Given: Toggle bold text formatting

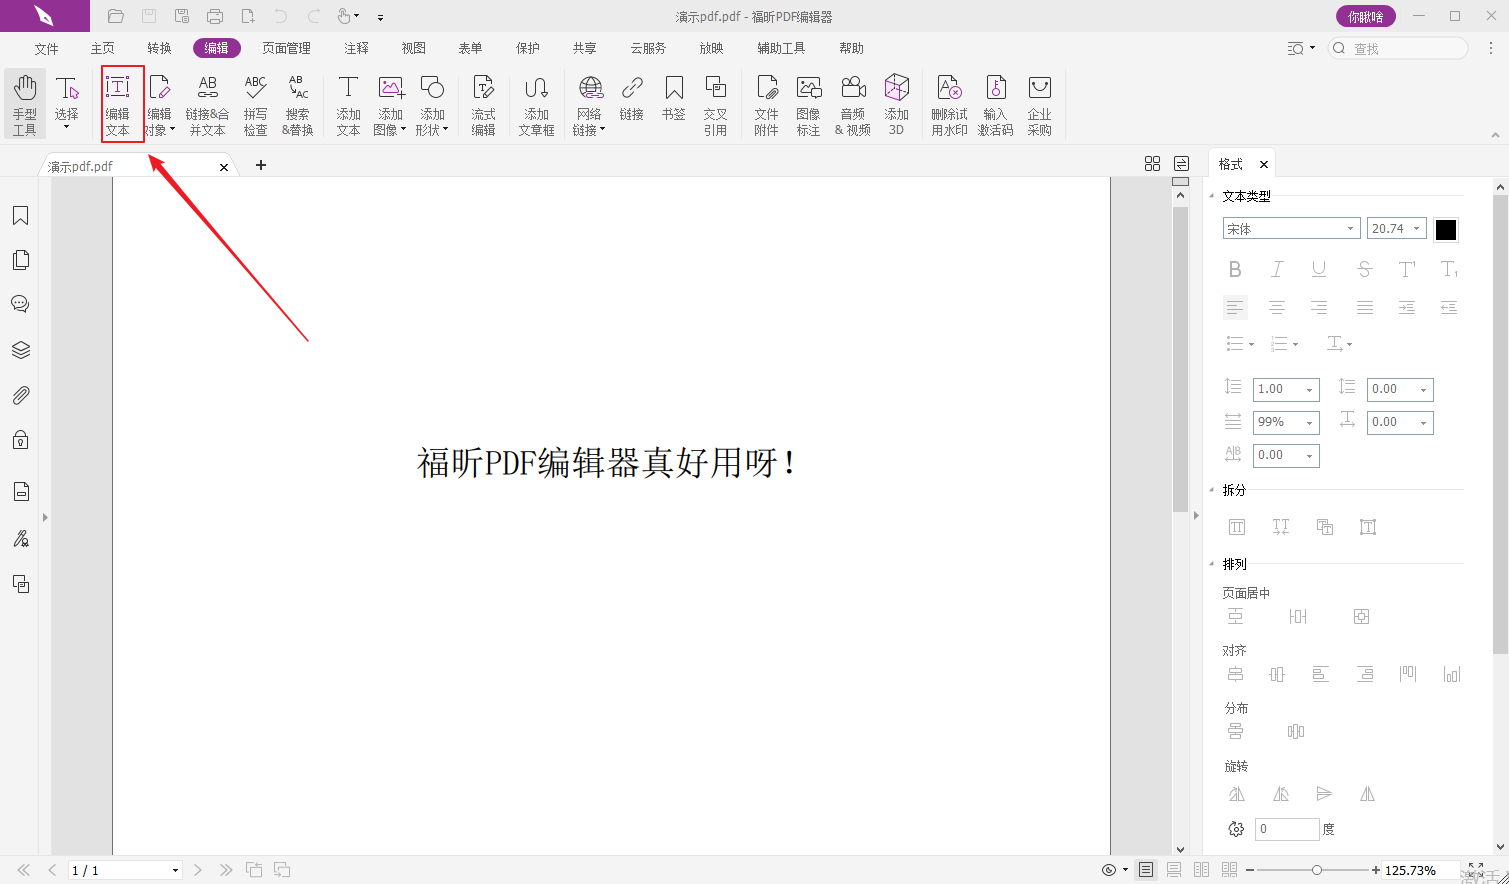Looking at the screenshot, I should point(1235,269).
